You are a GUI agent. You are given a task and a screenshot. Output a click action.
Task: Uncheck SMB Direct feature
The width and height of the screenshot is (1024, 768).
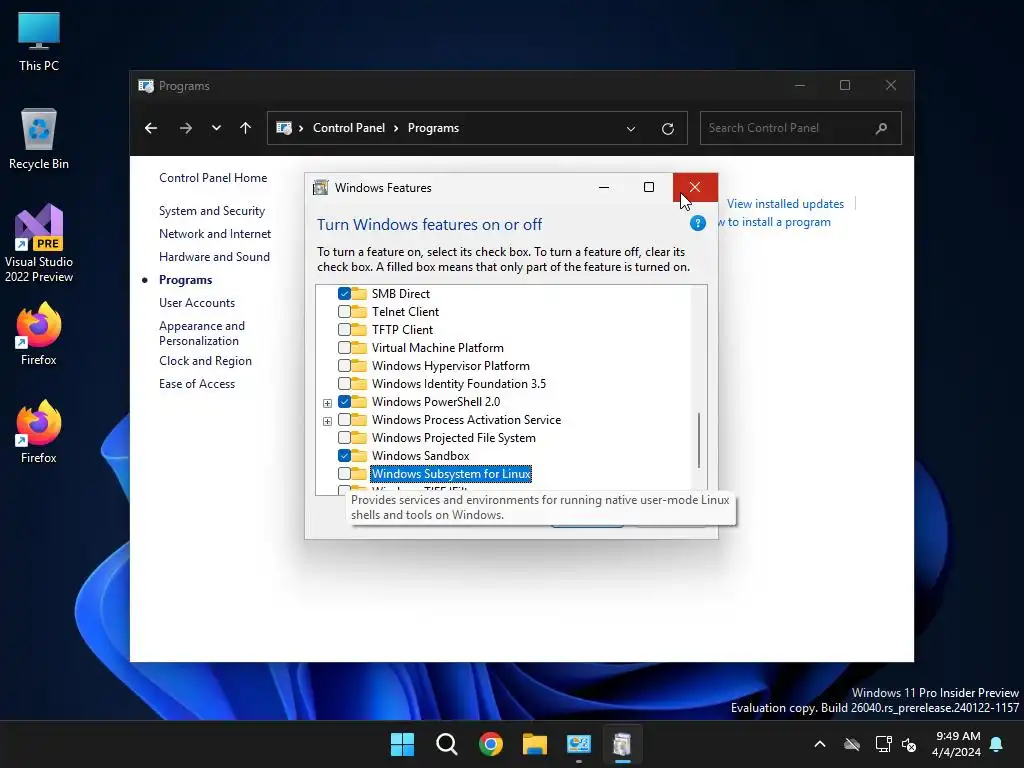[x=344, y=294]
